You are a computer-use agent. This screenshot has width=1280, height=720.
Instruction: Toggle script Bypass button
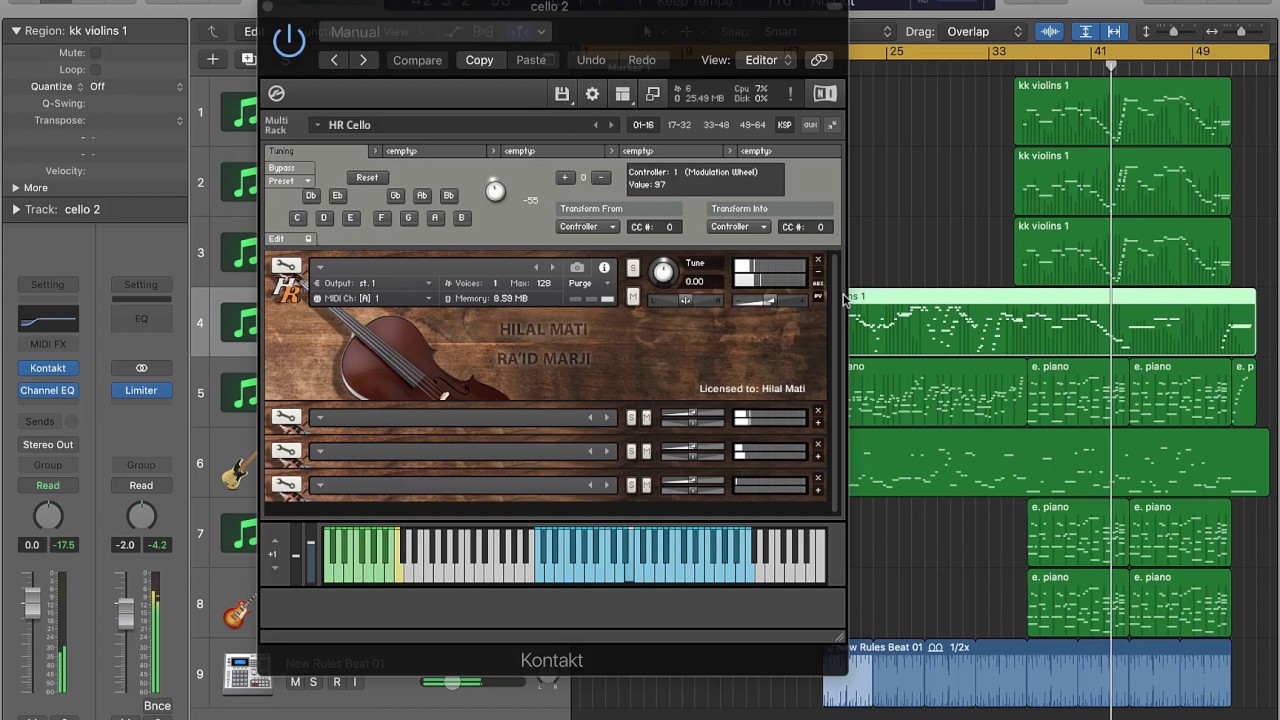(x=290, y=168)
